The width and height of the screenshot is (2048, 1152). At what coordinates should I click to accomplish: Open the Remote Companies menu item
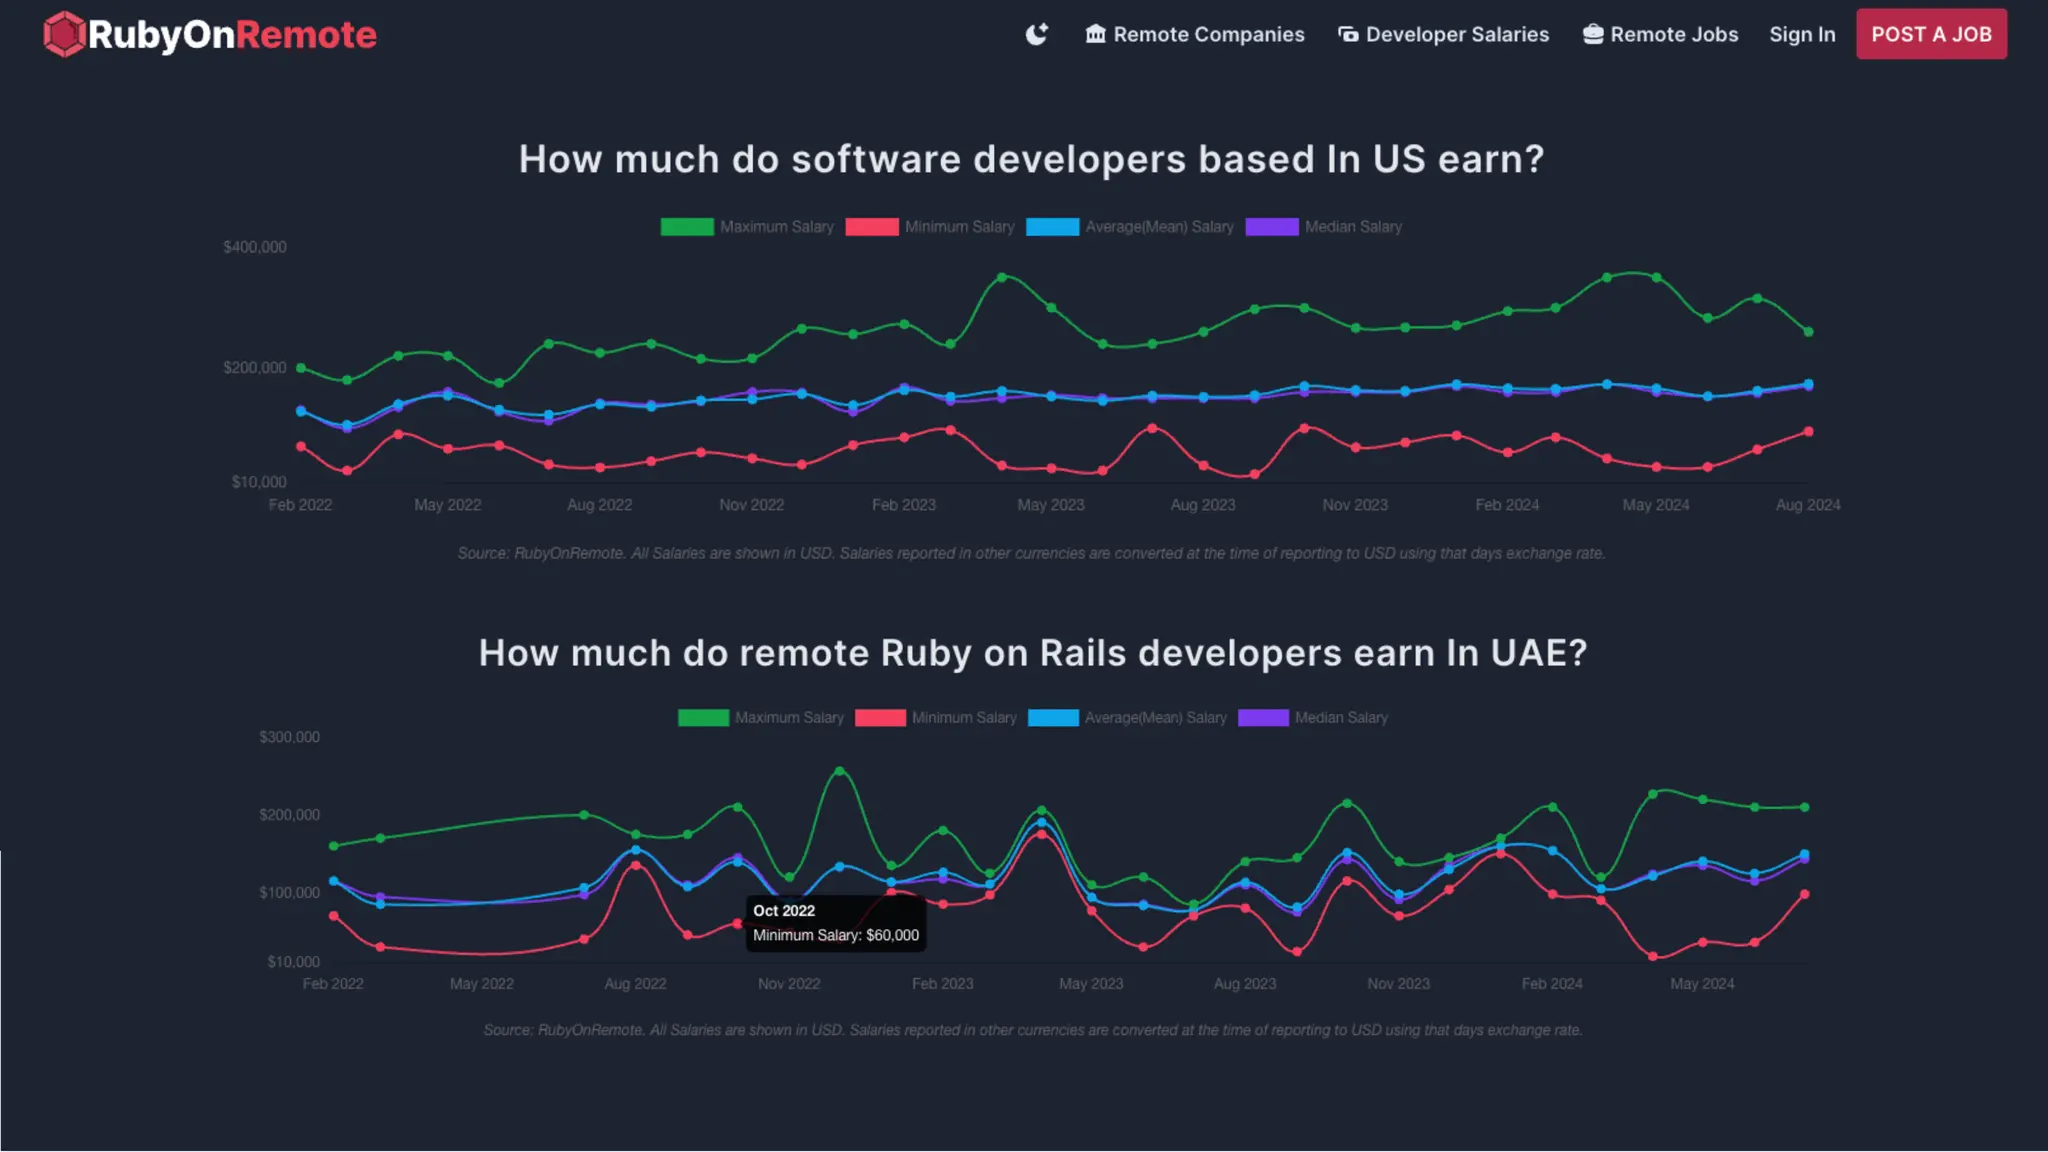[1208, 34]
